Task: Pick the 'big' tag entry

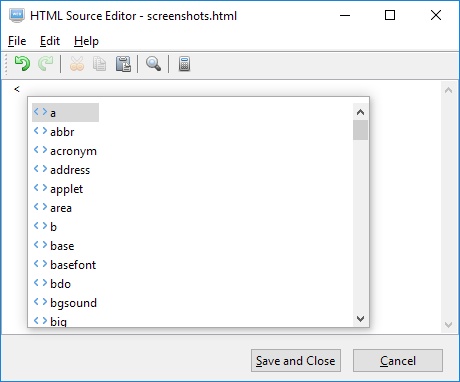Action: [50, 321]
